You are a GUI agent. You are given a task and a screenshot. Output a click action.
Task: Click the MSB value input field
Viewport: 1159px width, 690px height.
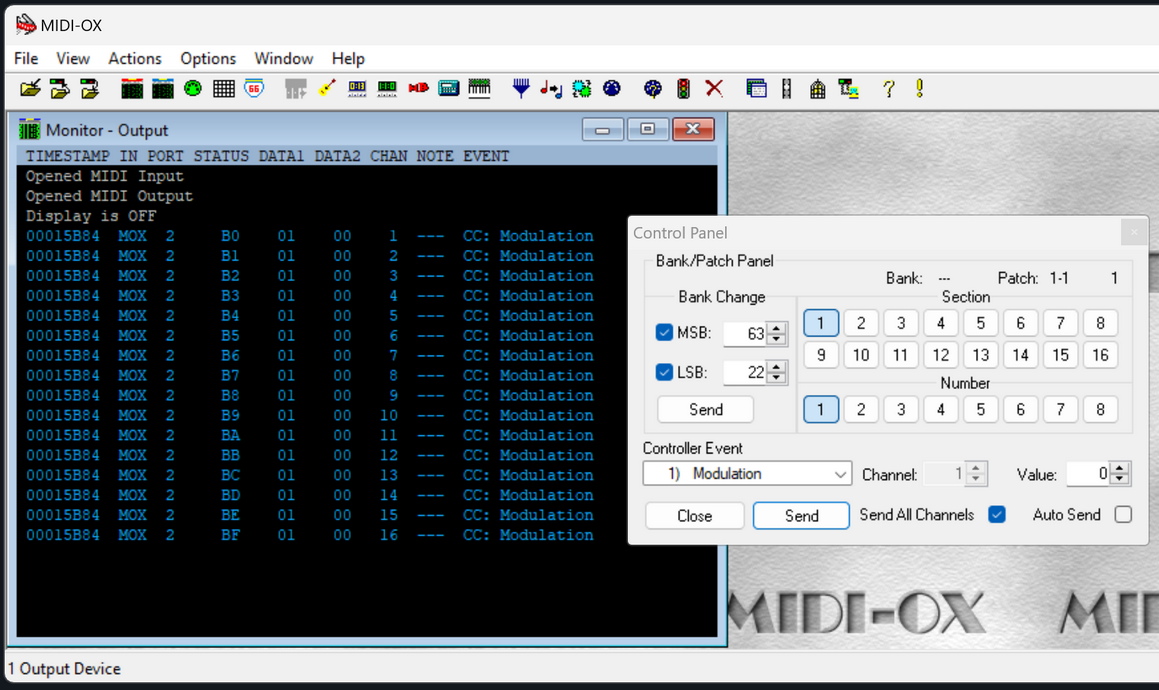745,334
